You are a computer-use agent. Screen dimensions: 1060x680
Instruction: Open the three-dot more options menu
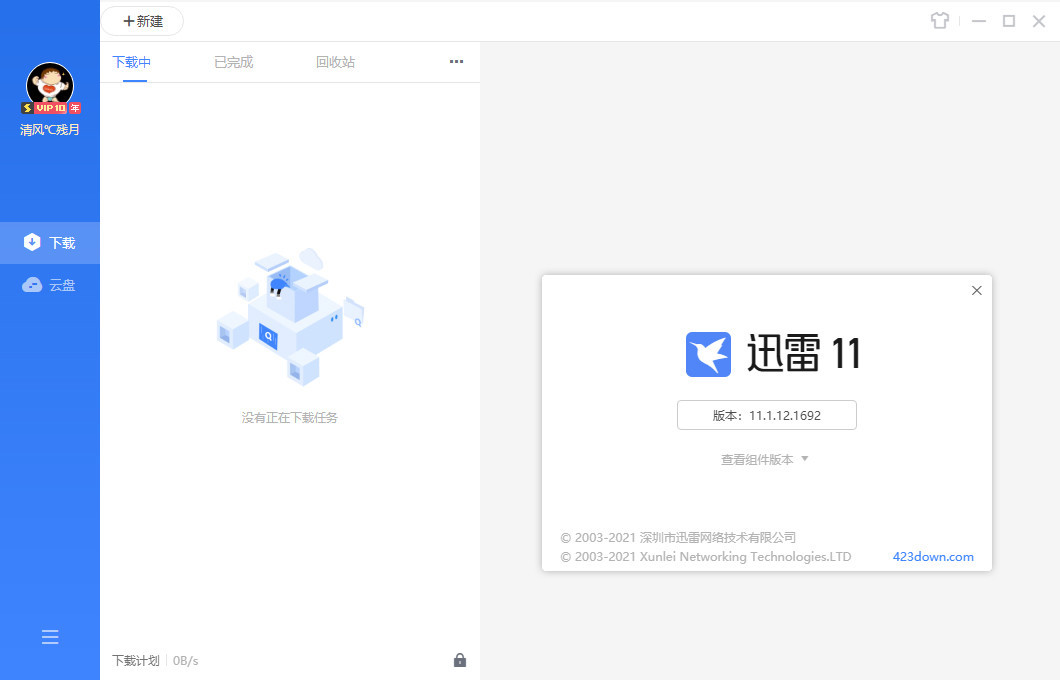(456, 62)
